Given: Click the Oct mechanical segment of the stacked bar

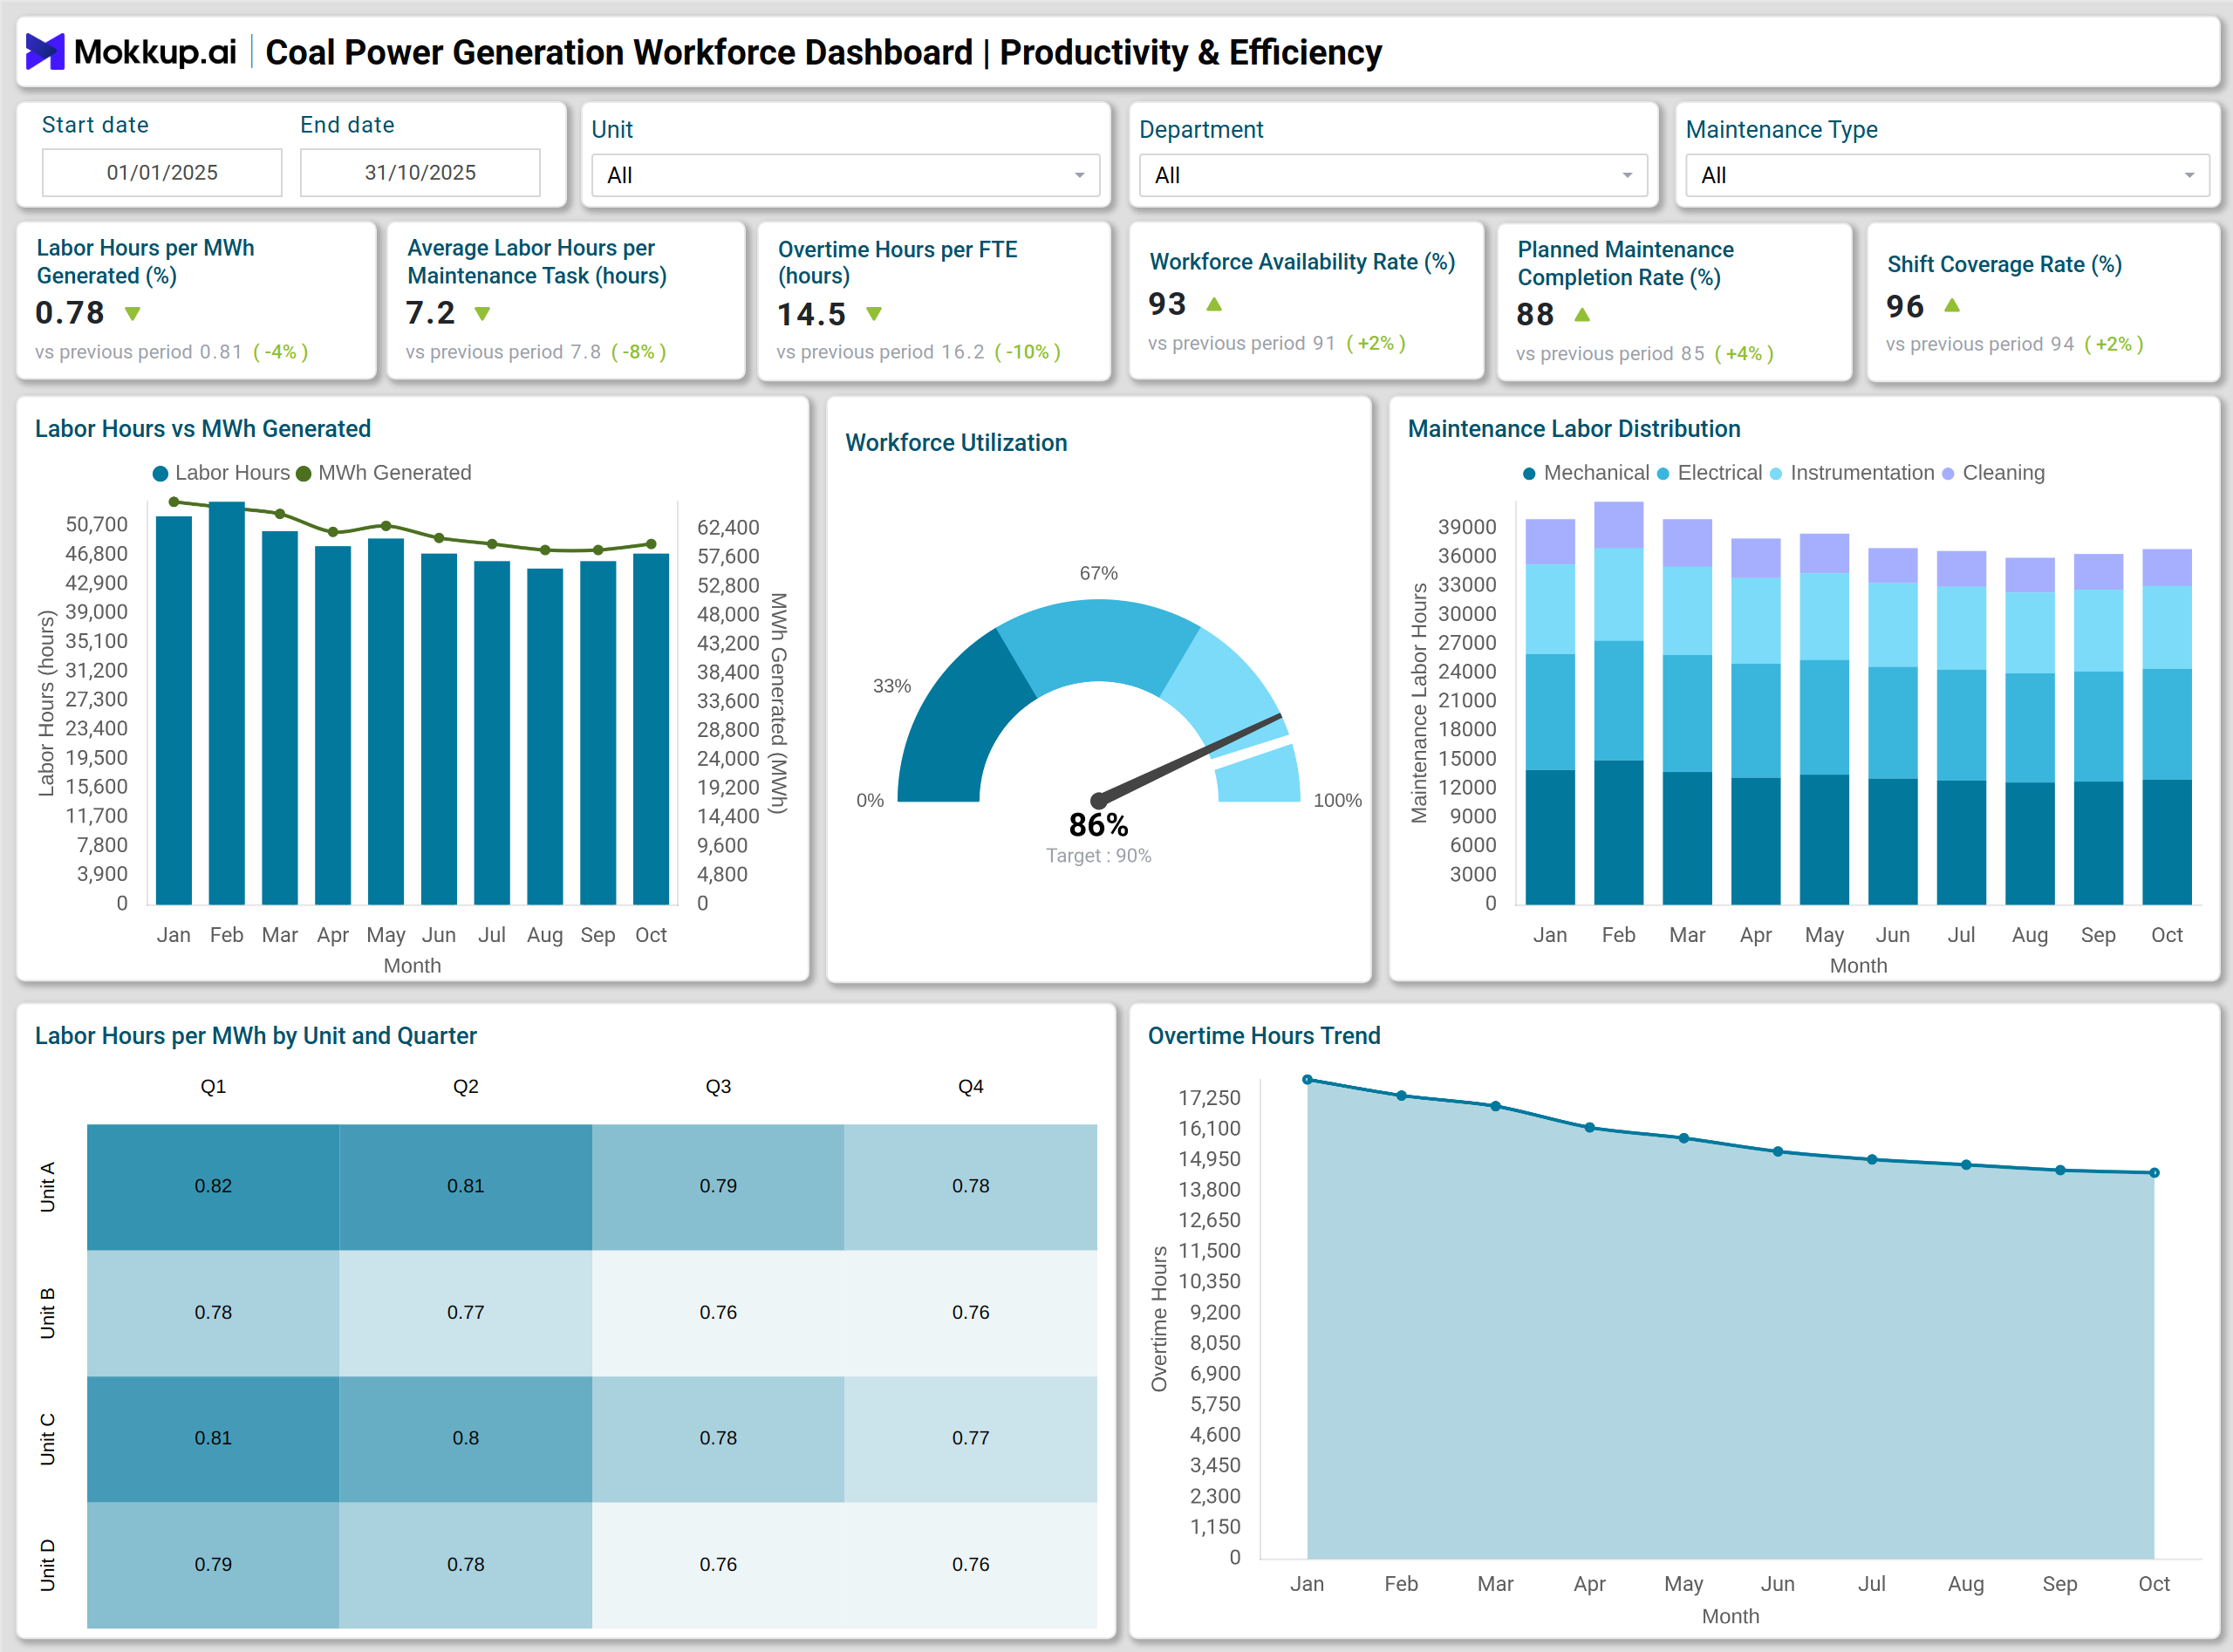Looking at the screenshot, I should pos(2167,842).
